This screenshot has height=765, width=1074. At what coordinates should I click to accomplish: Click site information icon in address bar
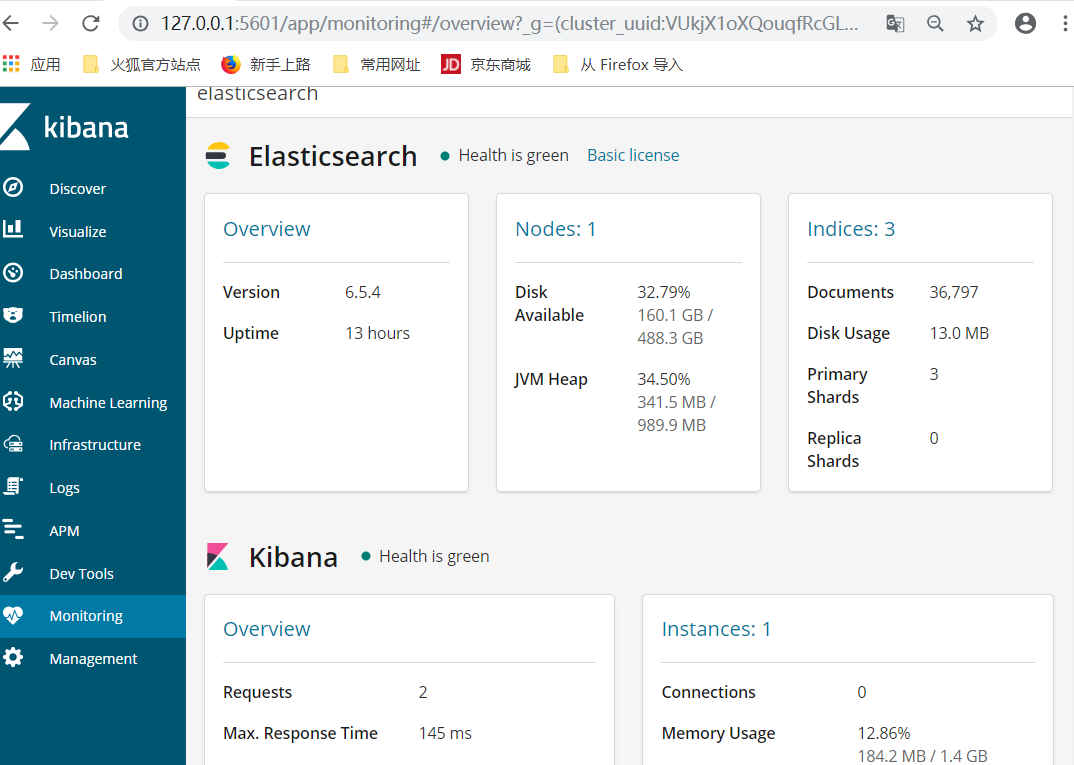[x=140, y=24]
